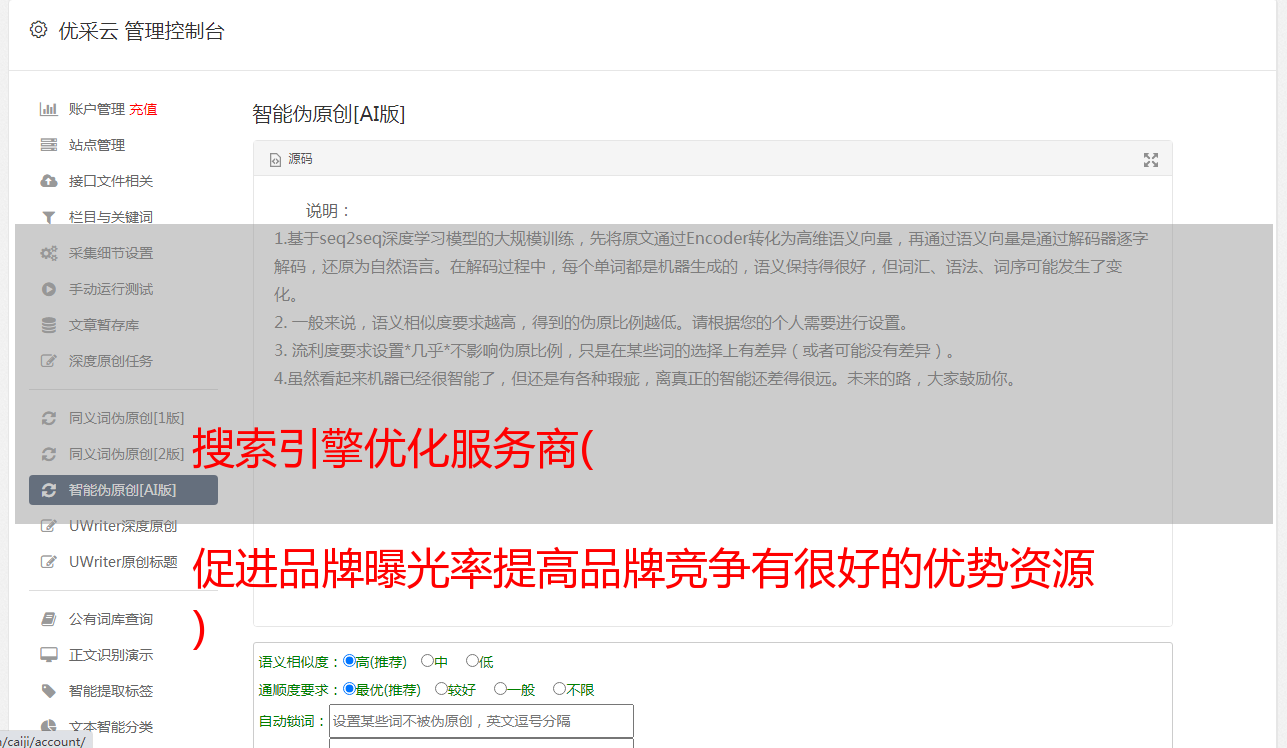Click the 源码 source code icon

click(x=275, y=160)
